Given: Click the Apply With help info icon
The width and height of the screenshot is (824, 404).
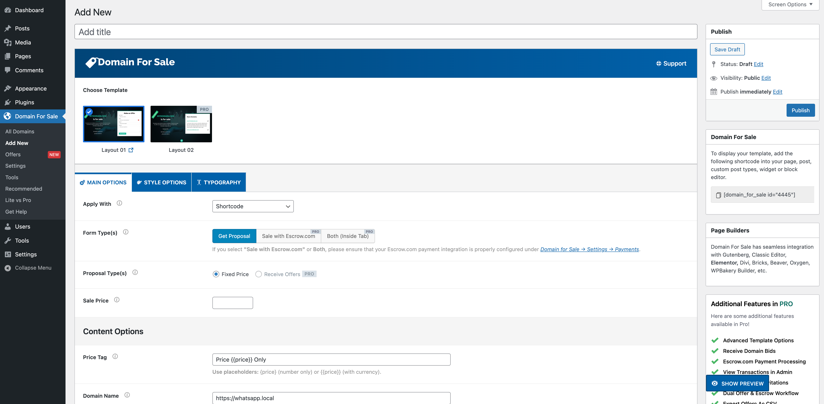Looking at the screenshot, I should [x=119, y=203].
